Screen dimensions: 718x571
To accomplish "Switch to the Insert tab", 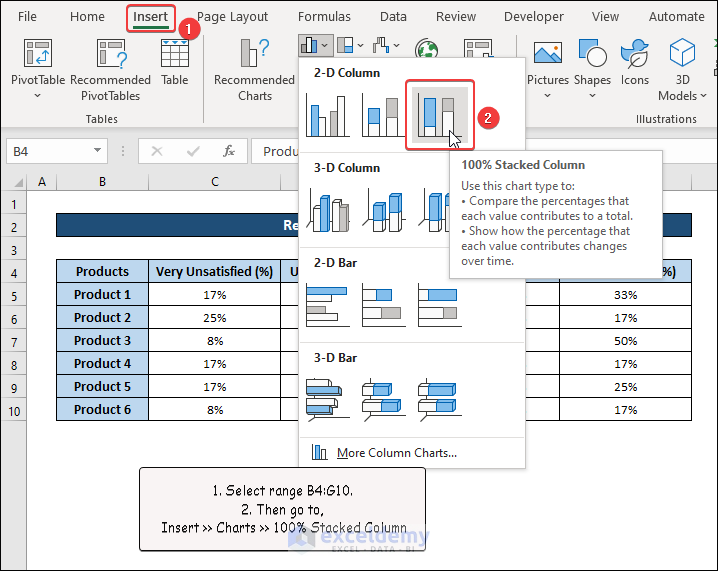I will [x=150, y=17].
